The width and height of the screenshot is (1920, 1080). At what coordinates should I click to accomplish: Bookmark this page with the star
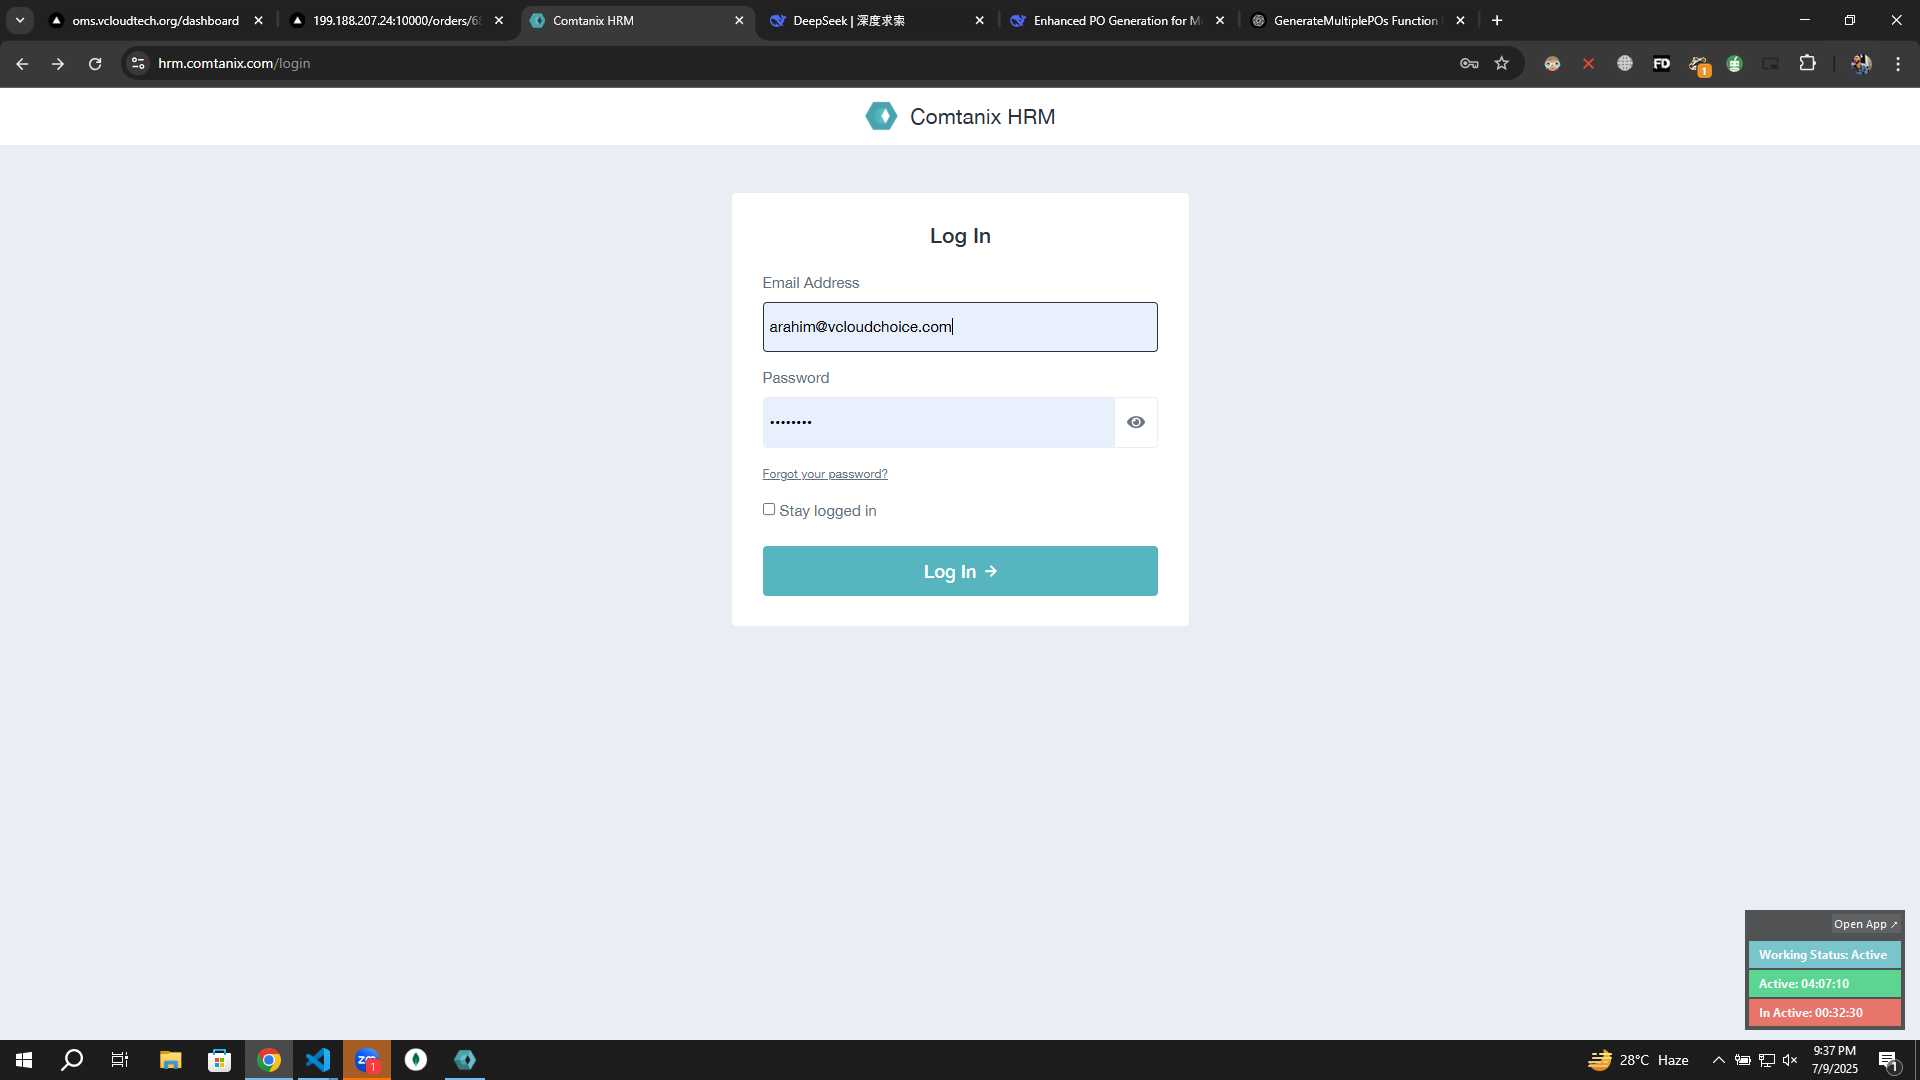coord(1502,63)
